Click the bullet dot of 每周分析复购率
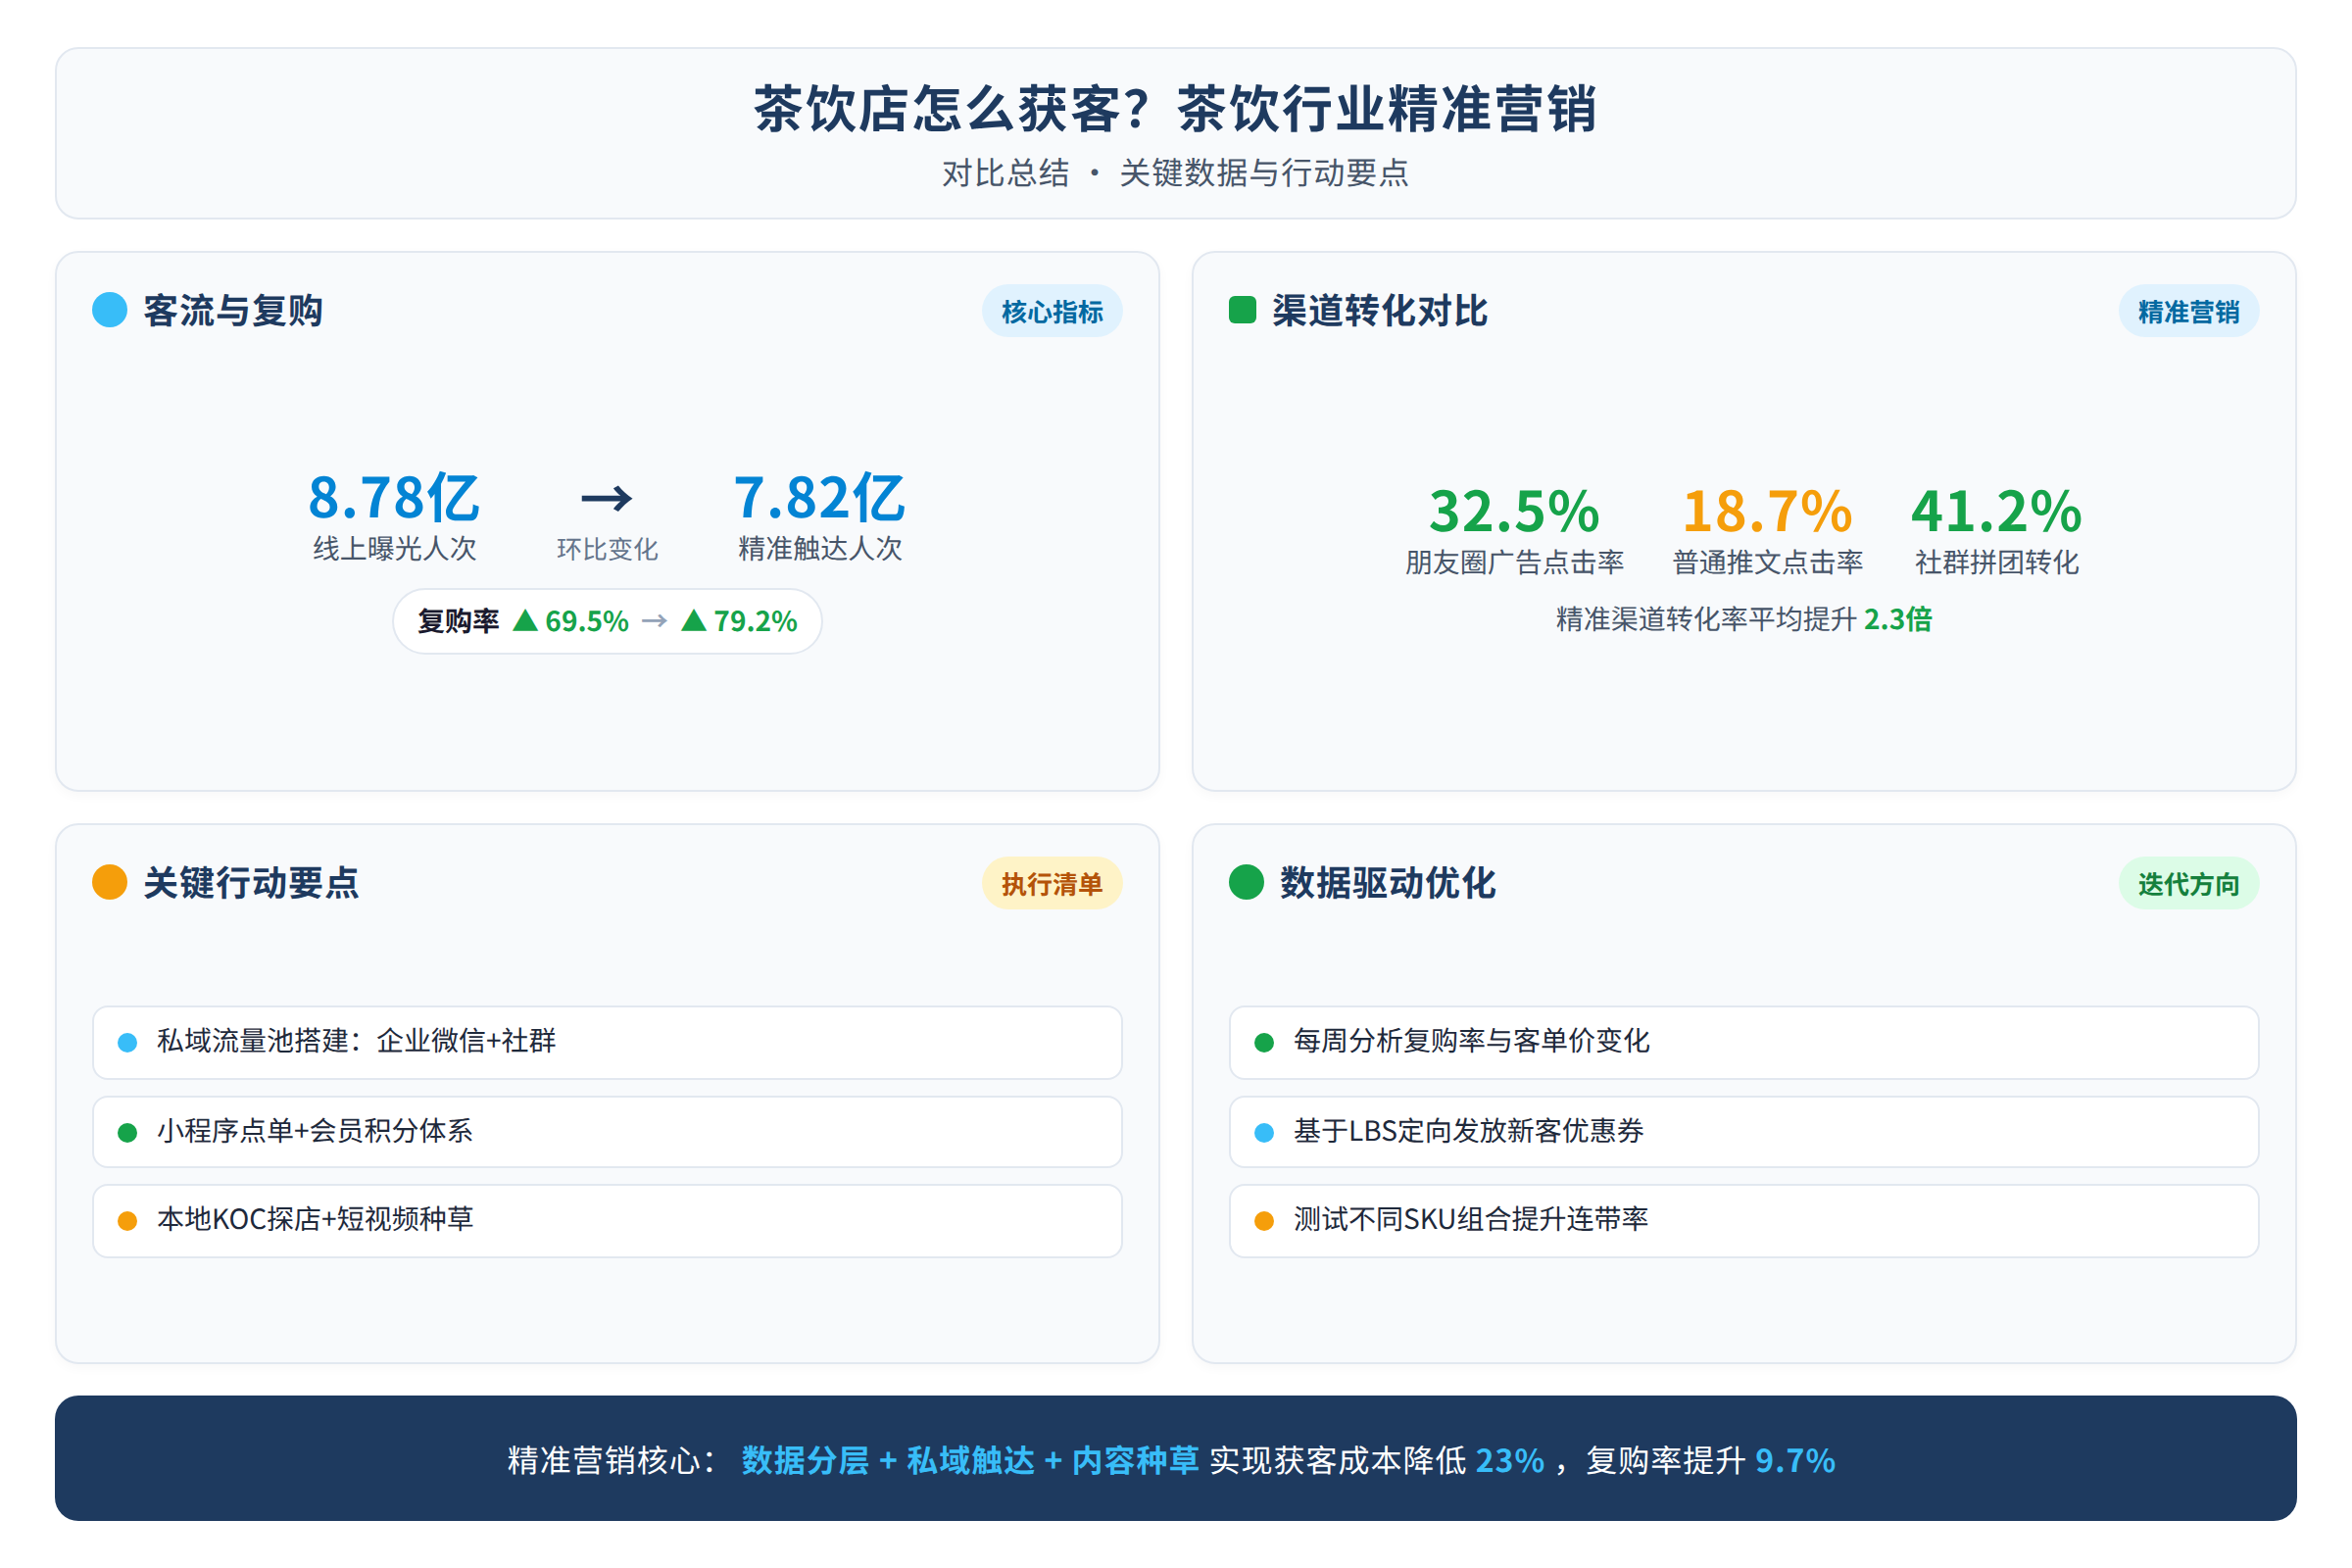 pos(1264,1043)
